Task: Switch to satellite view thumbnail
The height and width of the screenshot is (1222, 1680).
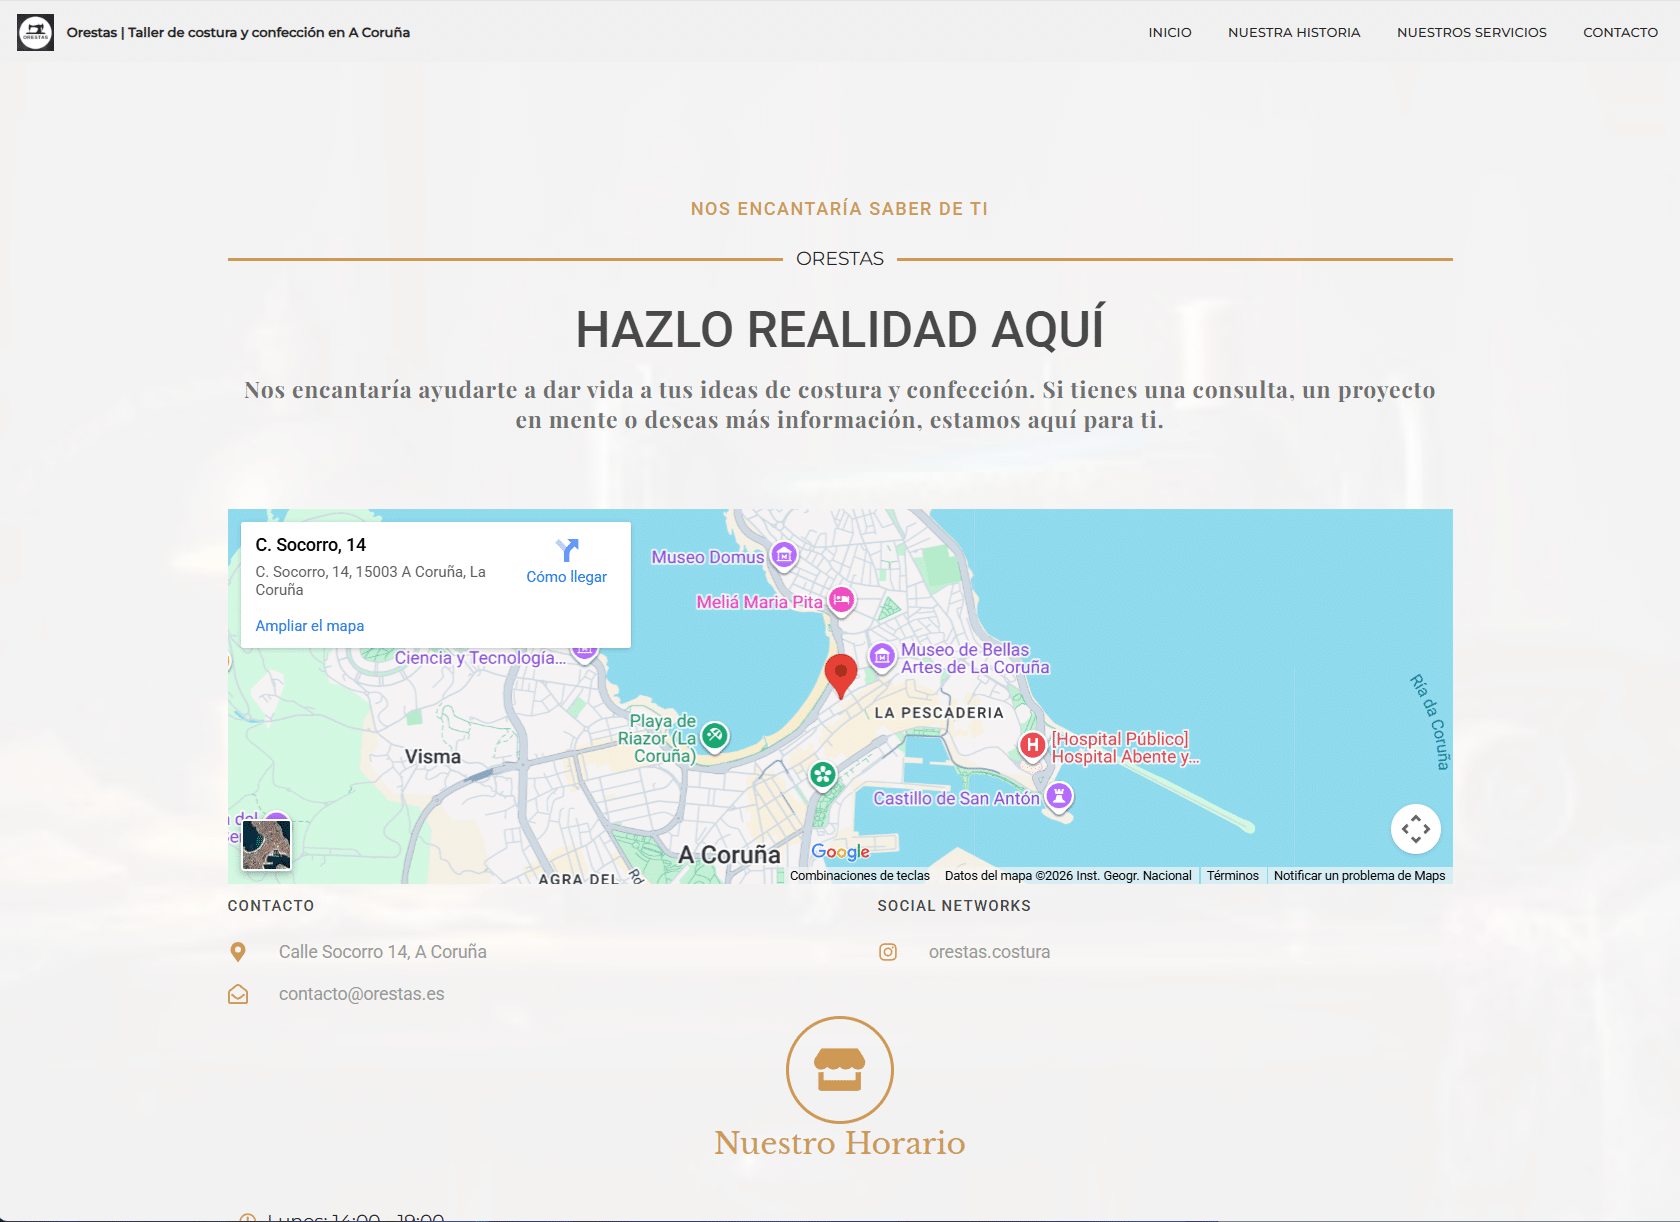Action: click(x=267, y=845)
